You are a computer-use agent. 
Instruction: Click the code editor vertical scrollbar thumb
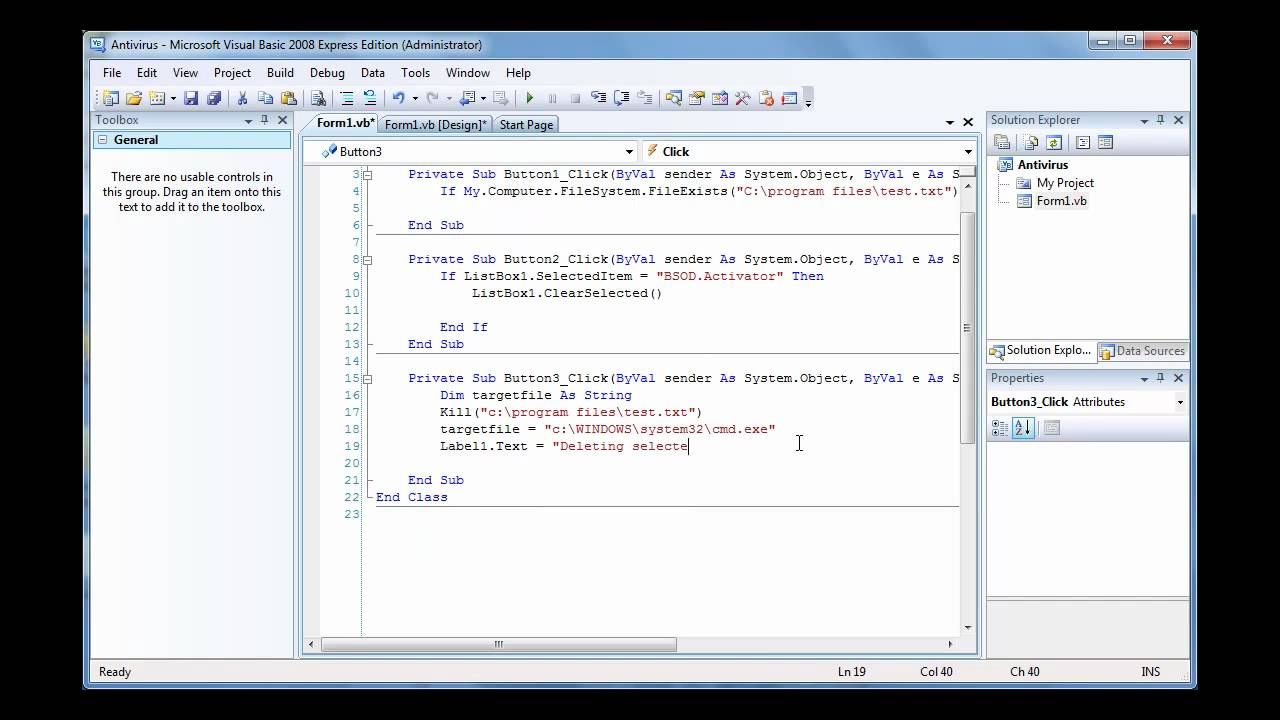click(x=966, y=327)
